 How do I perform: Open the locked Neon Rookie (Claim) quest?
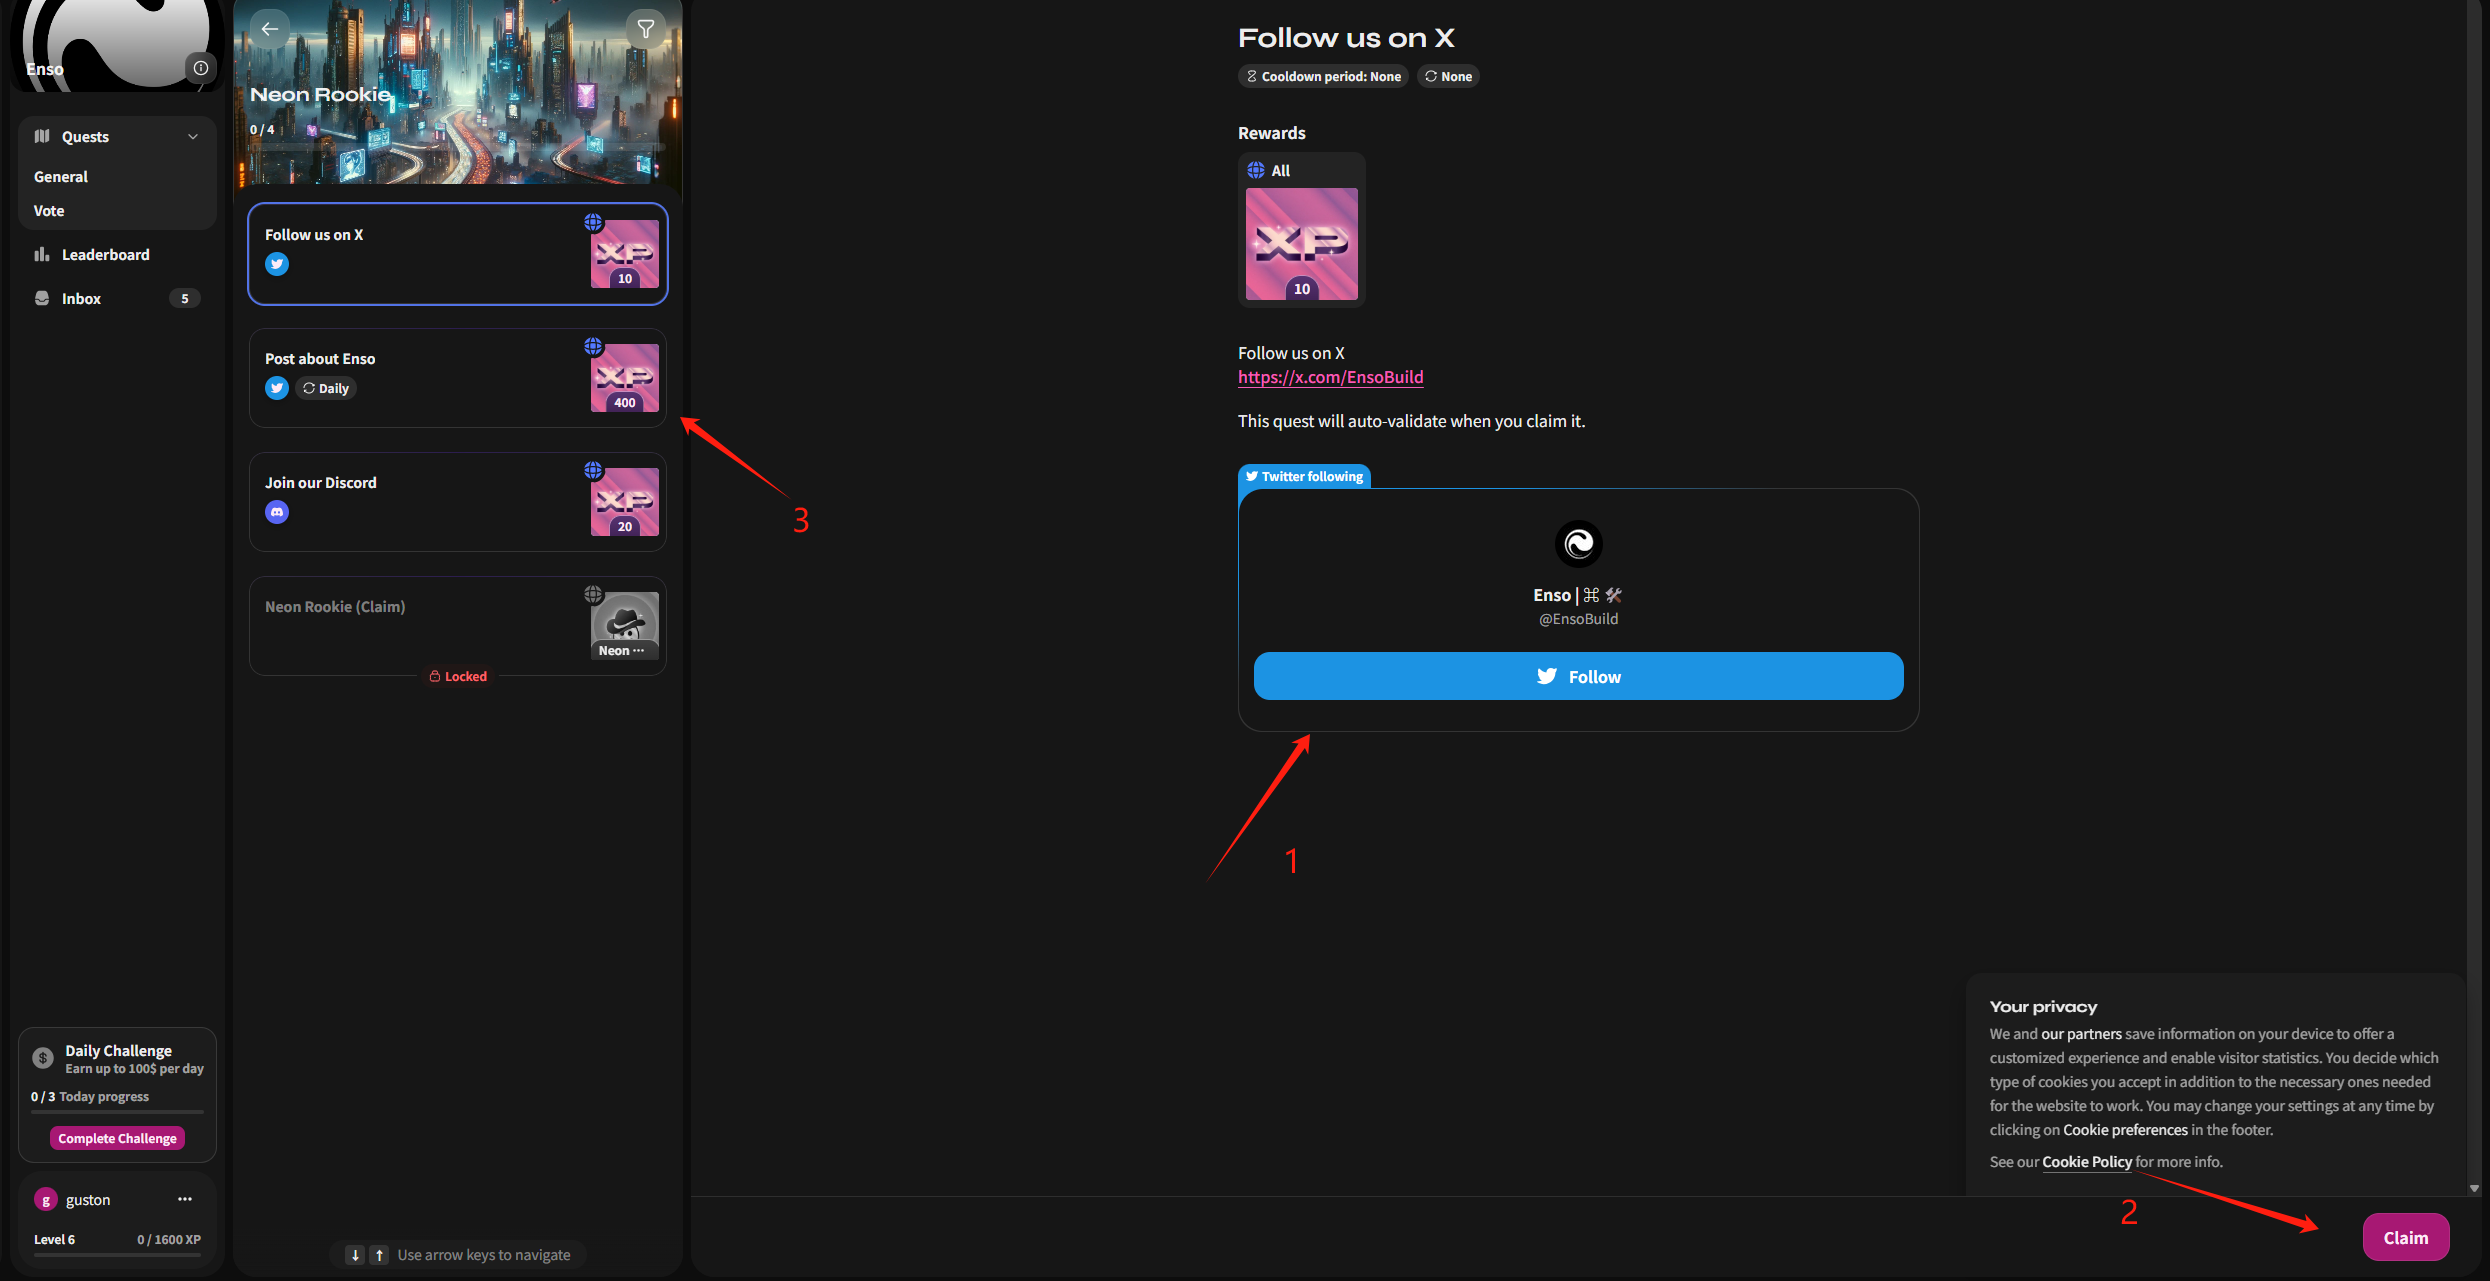point(458,626)
